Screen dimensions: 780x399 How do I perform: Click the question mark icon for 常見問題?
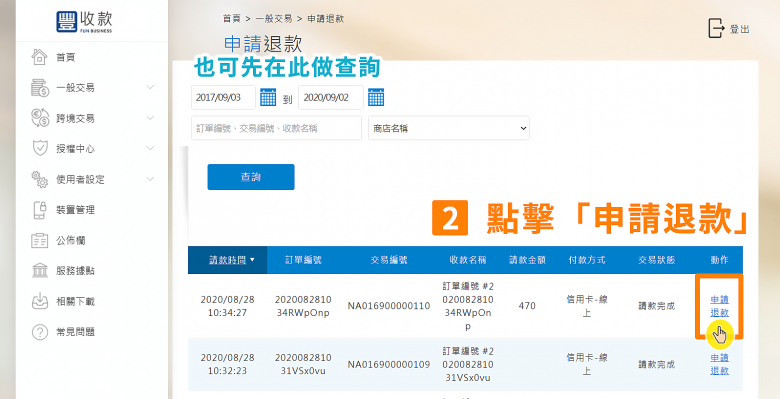pos(39,332)
